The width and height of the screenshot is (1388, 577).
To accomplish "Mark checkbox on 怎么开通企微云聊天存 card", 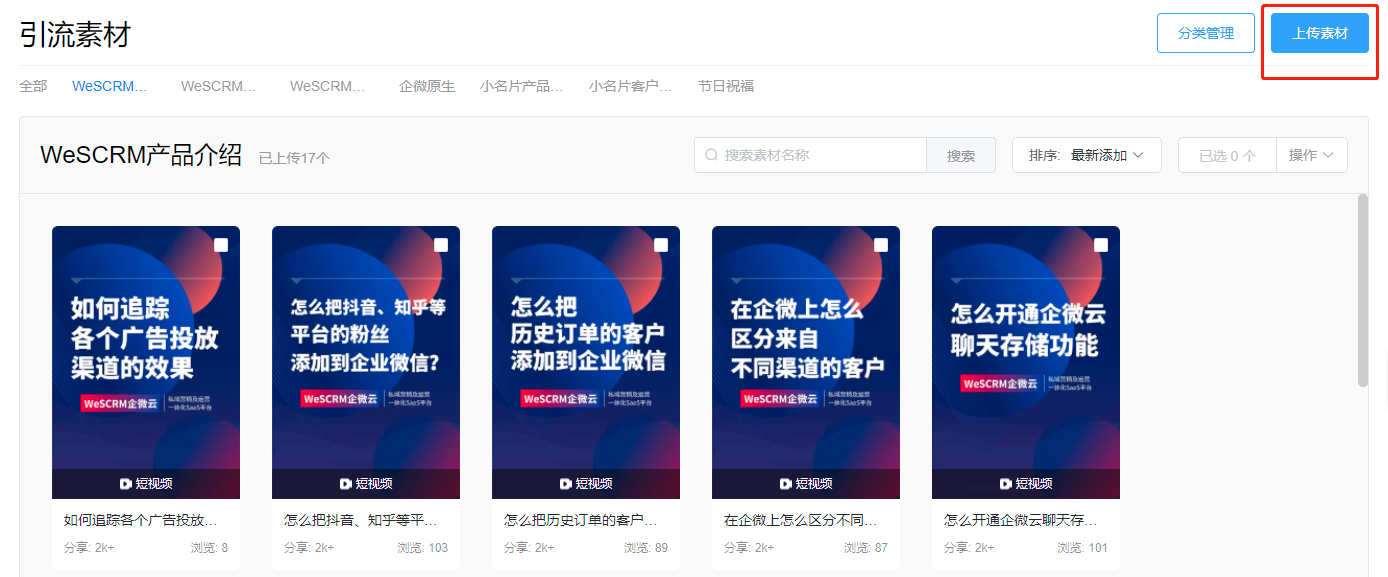I will pos(1101,245).
